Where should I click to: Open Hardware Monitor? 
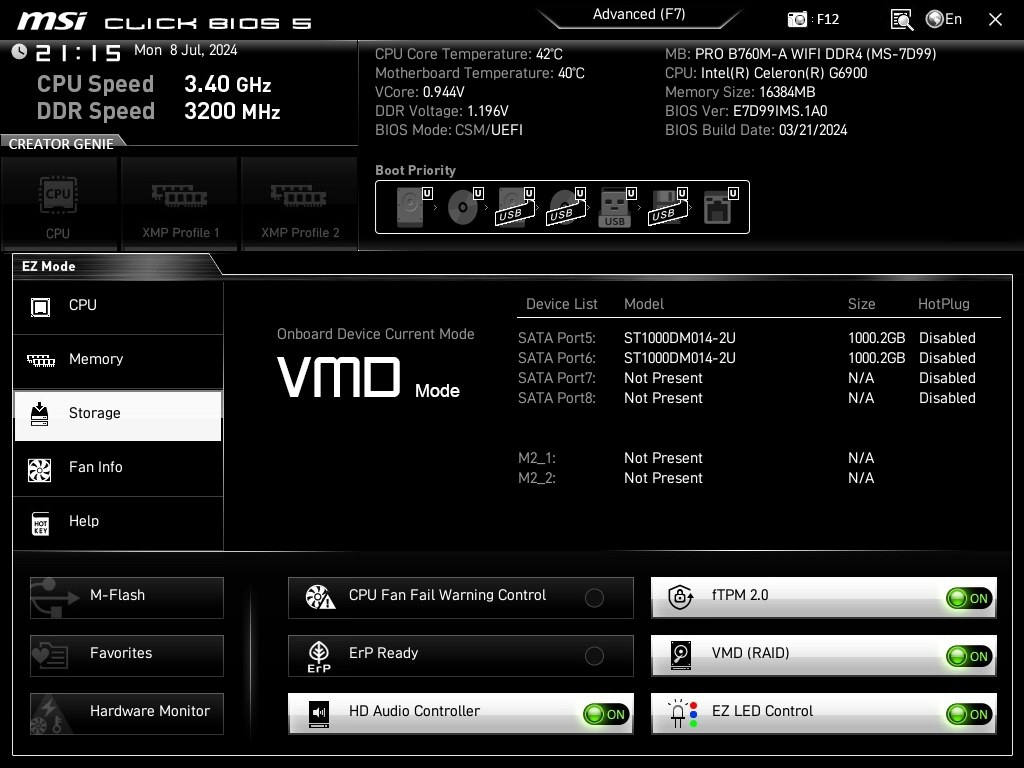(x=127, y=713)
